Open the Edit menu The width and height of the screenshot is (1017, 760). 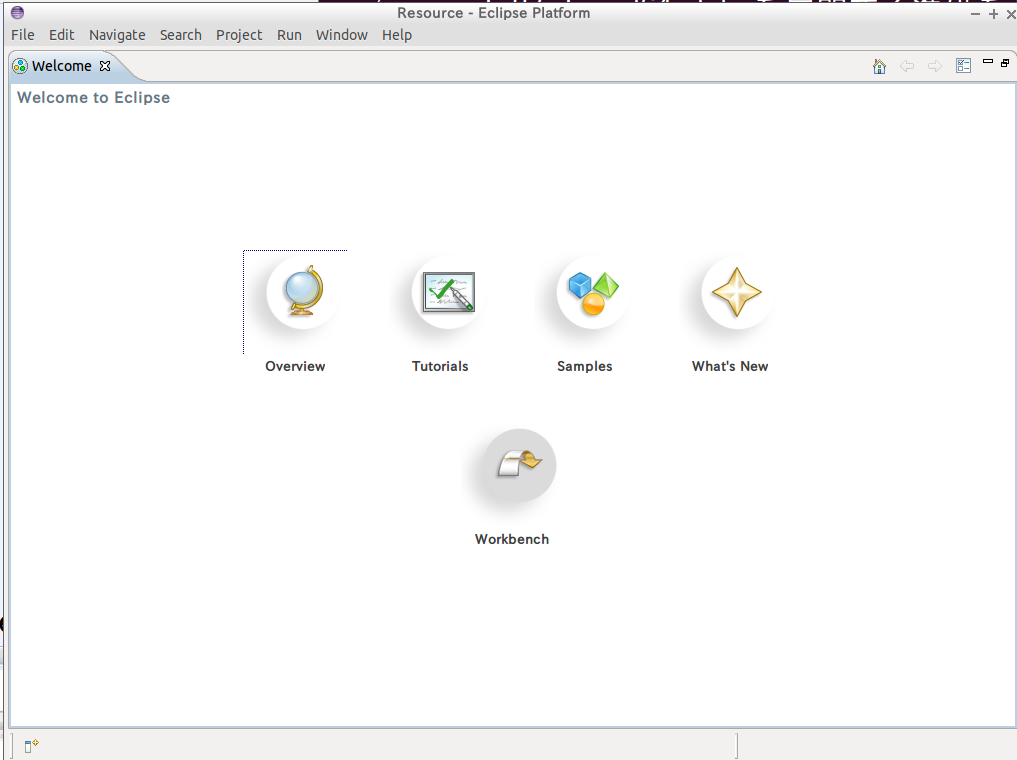click(x=62, y=35)
